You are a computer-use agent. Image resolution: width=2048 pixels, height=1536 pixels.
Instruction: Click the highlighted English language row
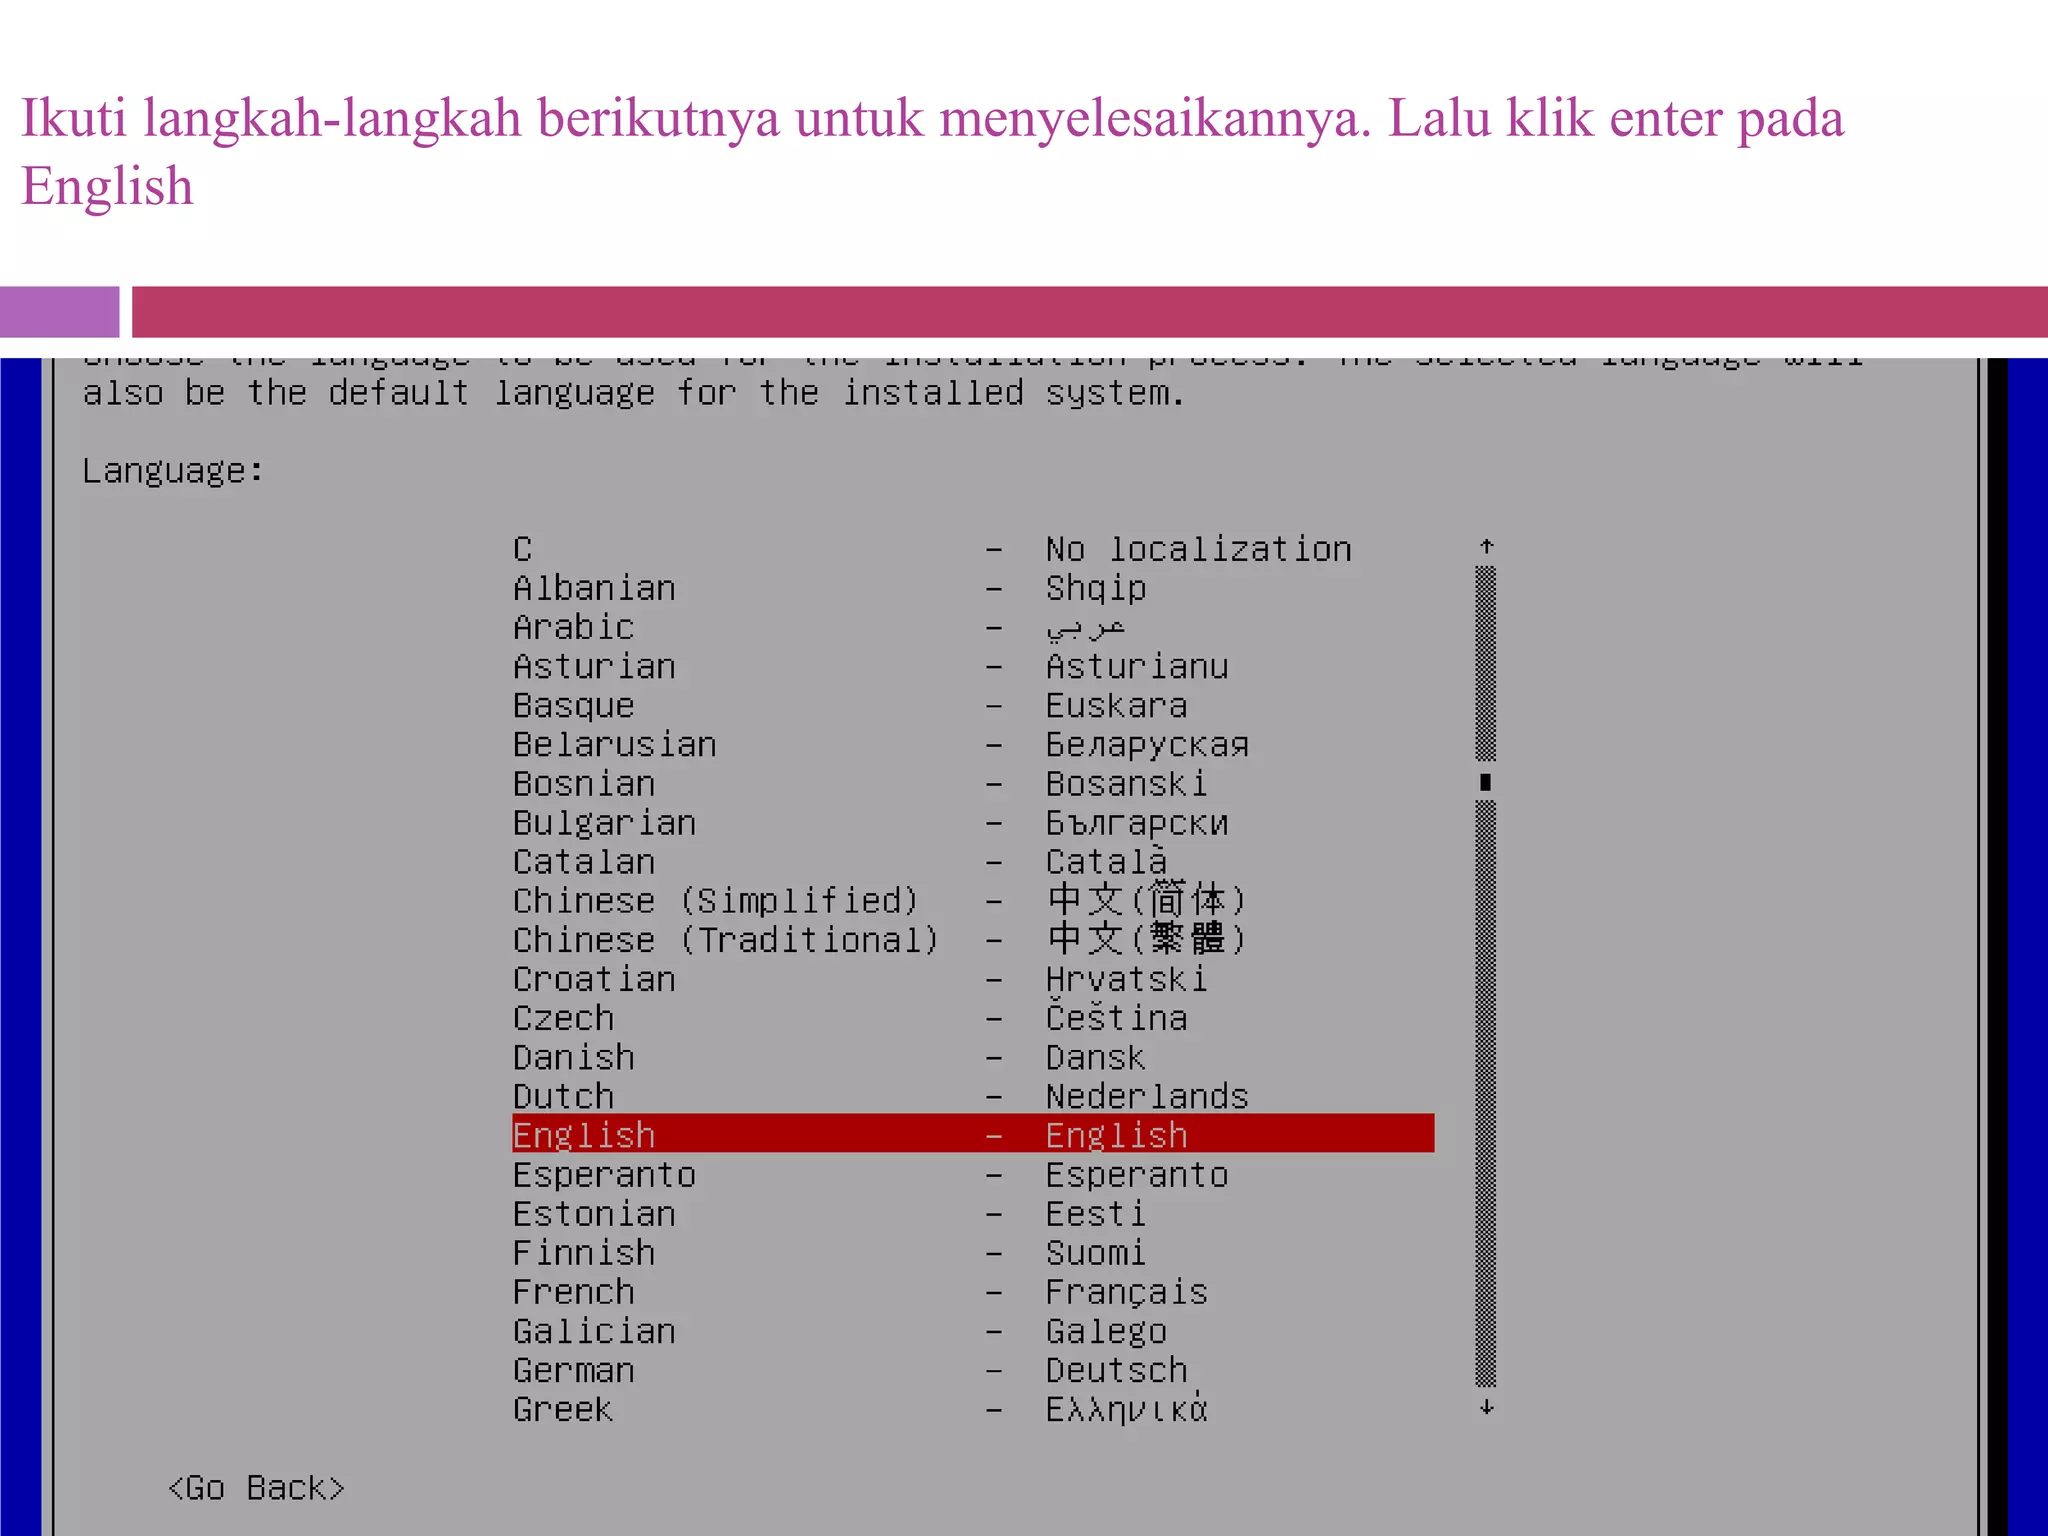click(973, 1134)
